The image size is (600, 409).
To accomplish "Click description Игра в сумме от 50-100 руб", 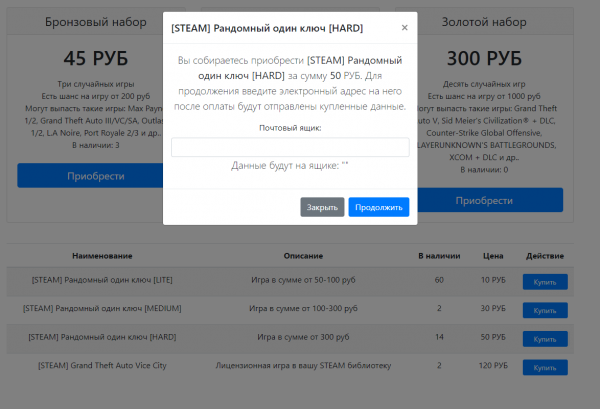I will point(303,280).
